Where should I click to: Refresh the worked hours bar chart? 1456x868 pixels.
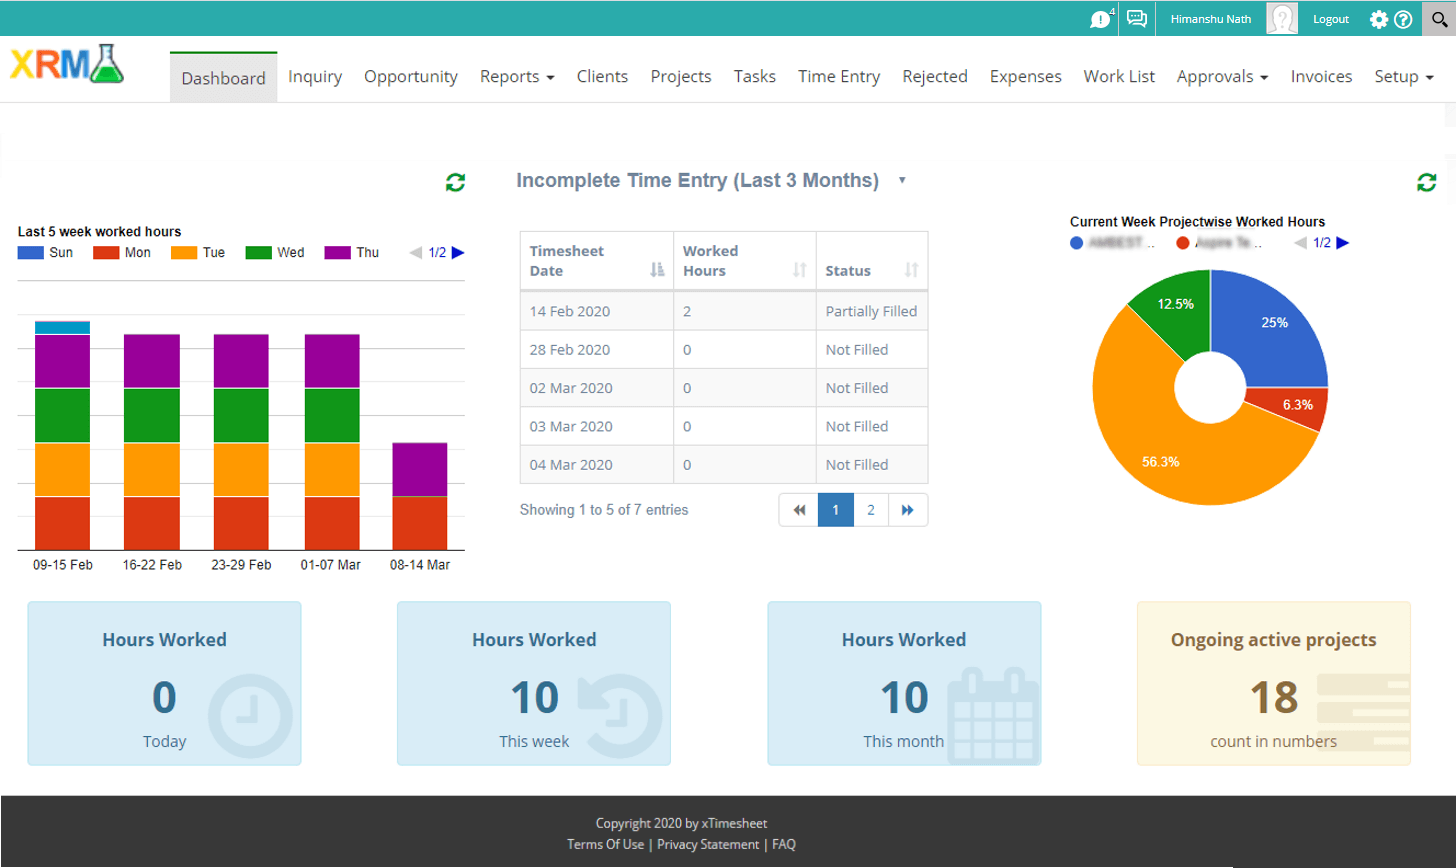click(455, 182)
